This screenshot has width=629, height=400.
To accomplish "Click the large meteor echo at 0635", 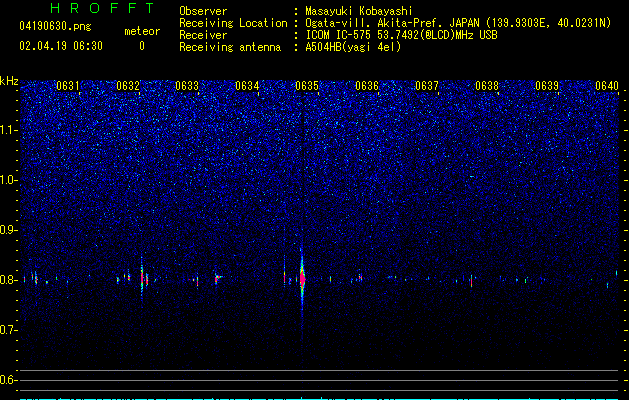I will (302, 279).
